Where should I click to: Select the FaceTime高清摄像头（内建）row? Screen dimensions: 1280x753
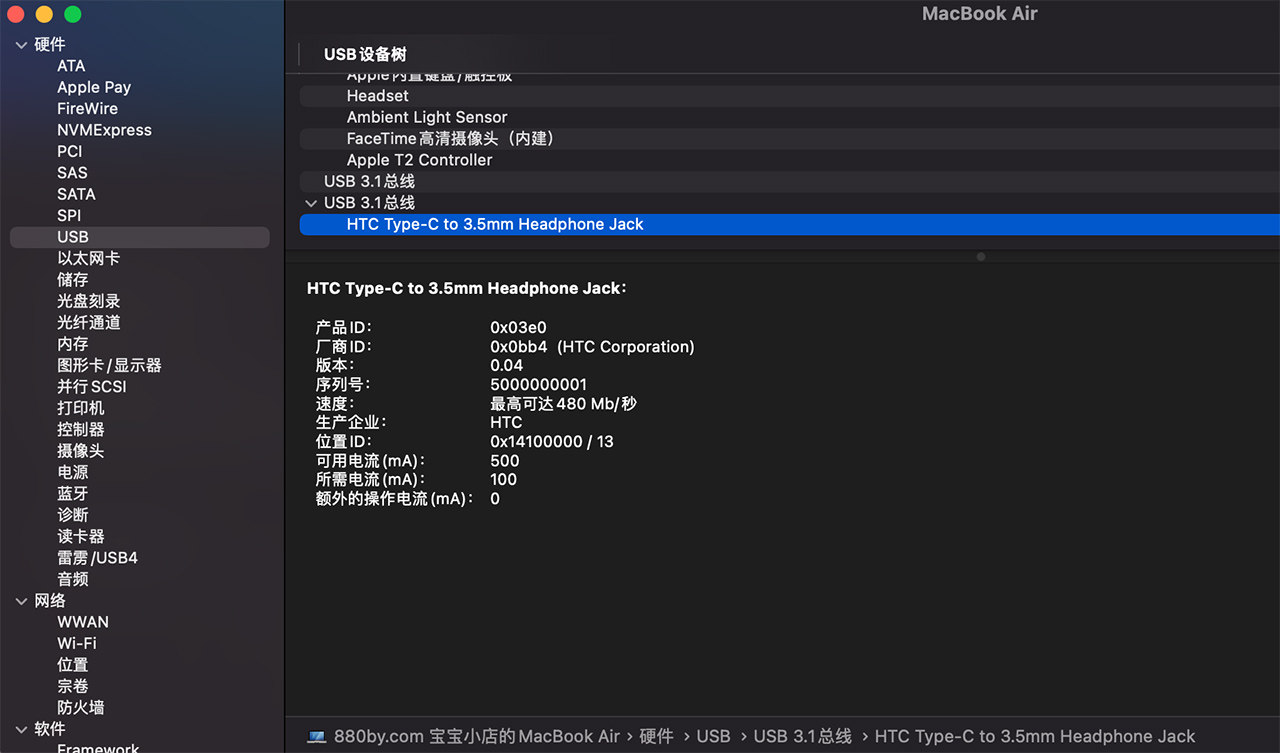(x=790, y=139)
